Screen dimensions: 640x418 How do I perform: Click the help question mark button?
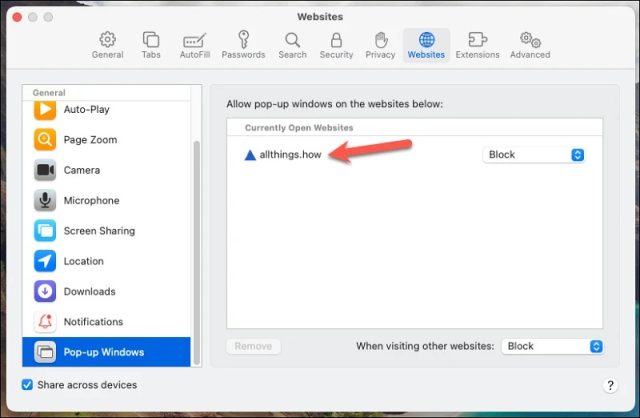click(x=610, y=385)
